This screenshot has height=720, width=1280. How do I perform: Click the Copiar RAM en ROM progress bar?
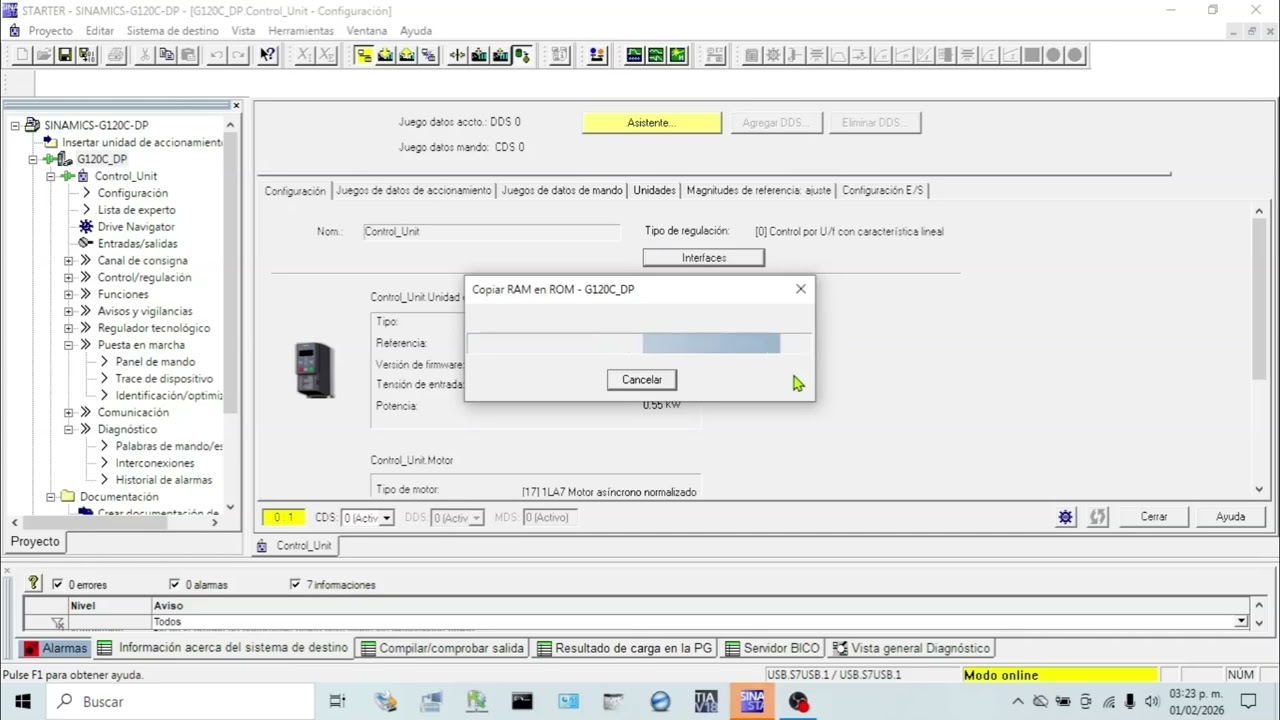tap(640, 344)
